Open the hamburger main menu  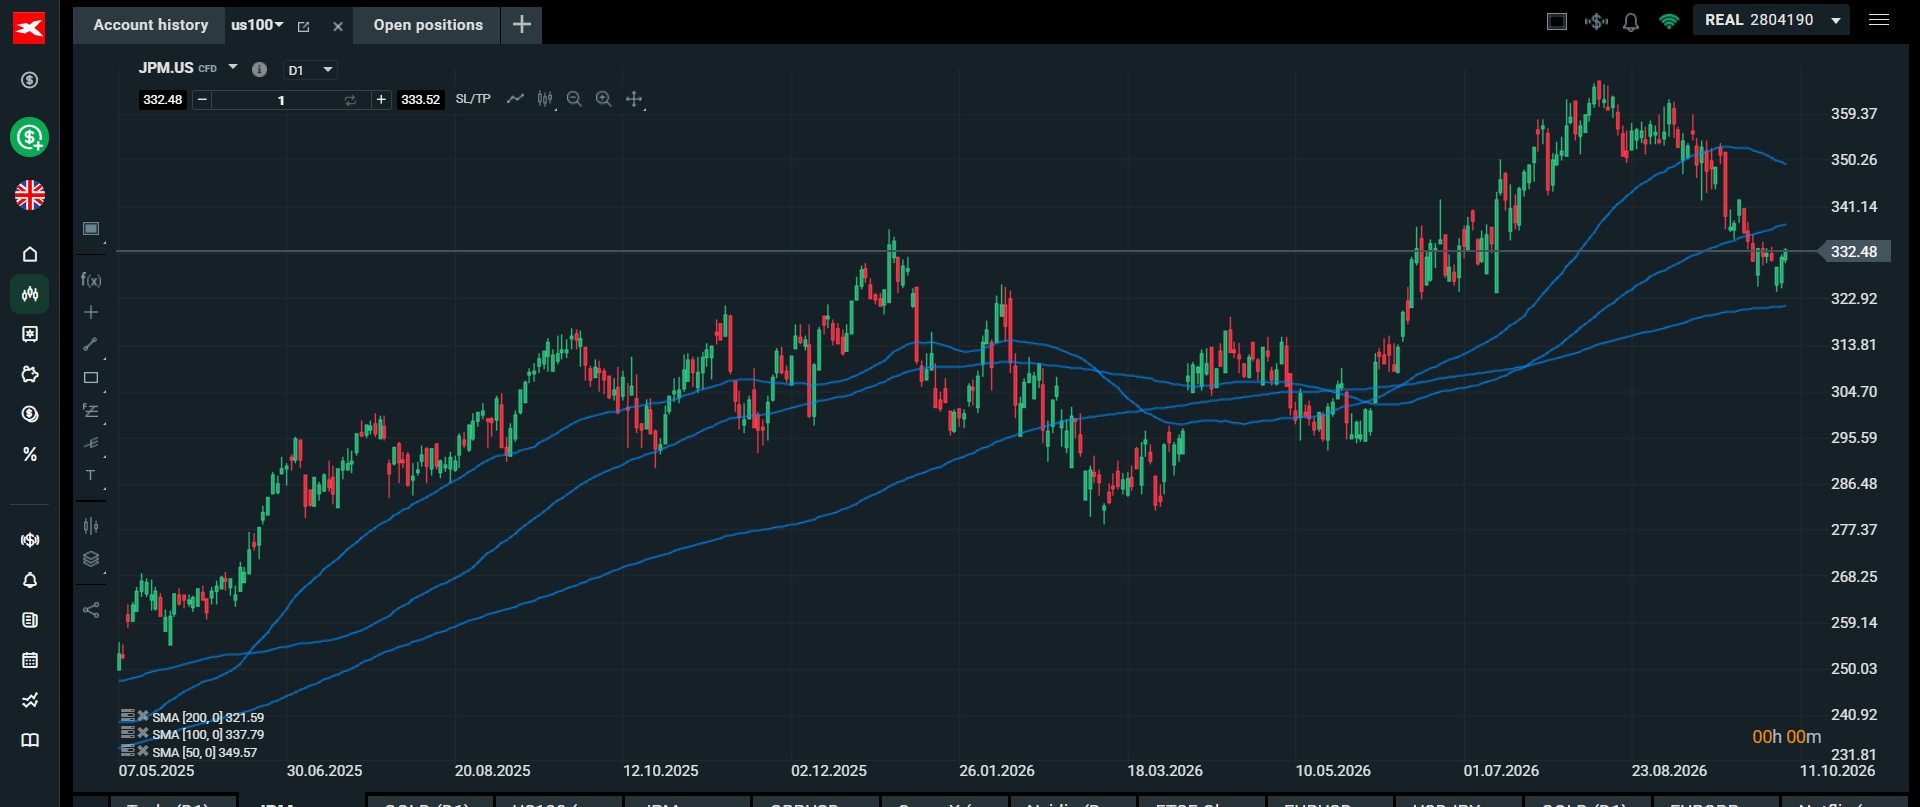(1879, 20)
